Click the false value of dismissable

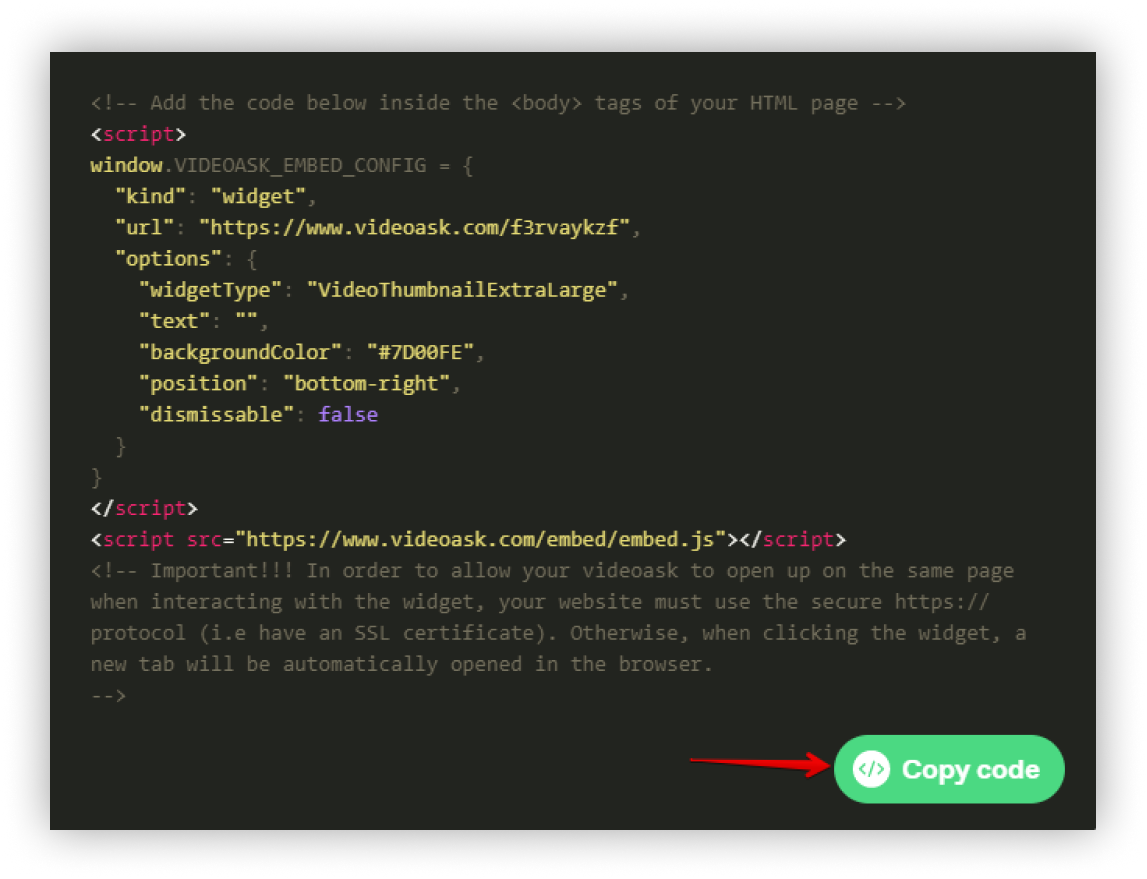[348, 415]
